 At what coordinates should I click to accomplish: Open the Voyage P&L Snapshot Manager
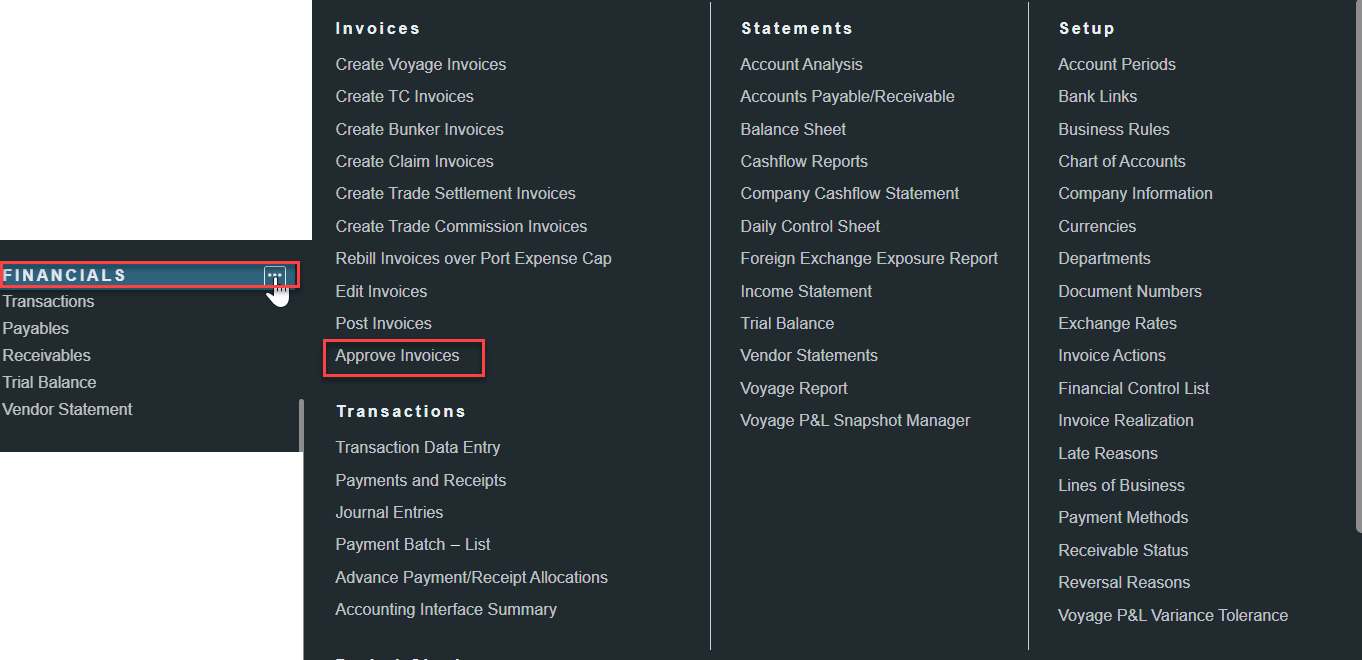click(854, 421)
